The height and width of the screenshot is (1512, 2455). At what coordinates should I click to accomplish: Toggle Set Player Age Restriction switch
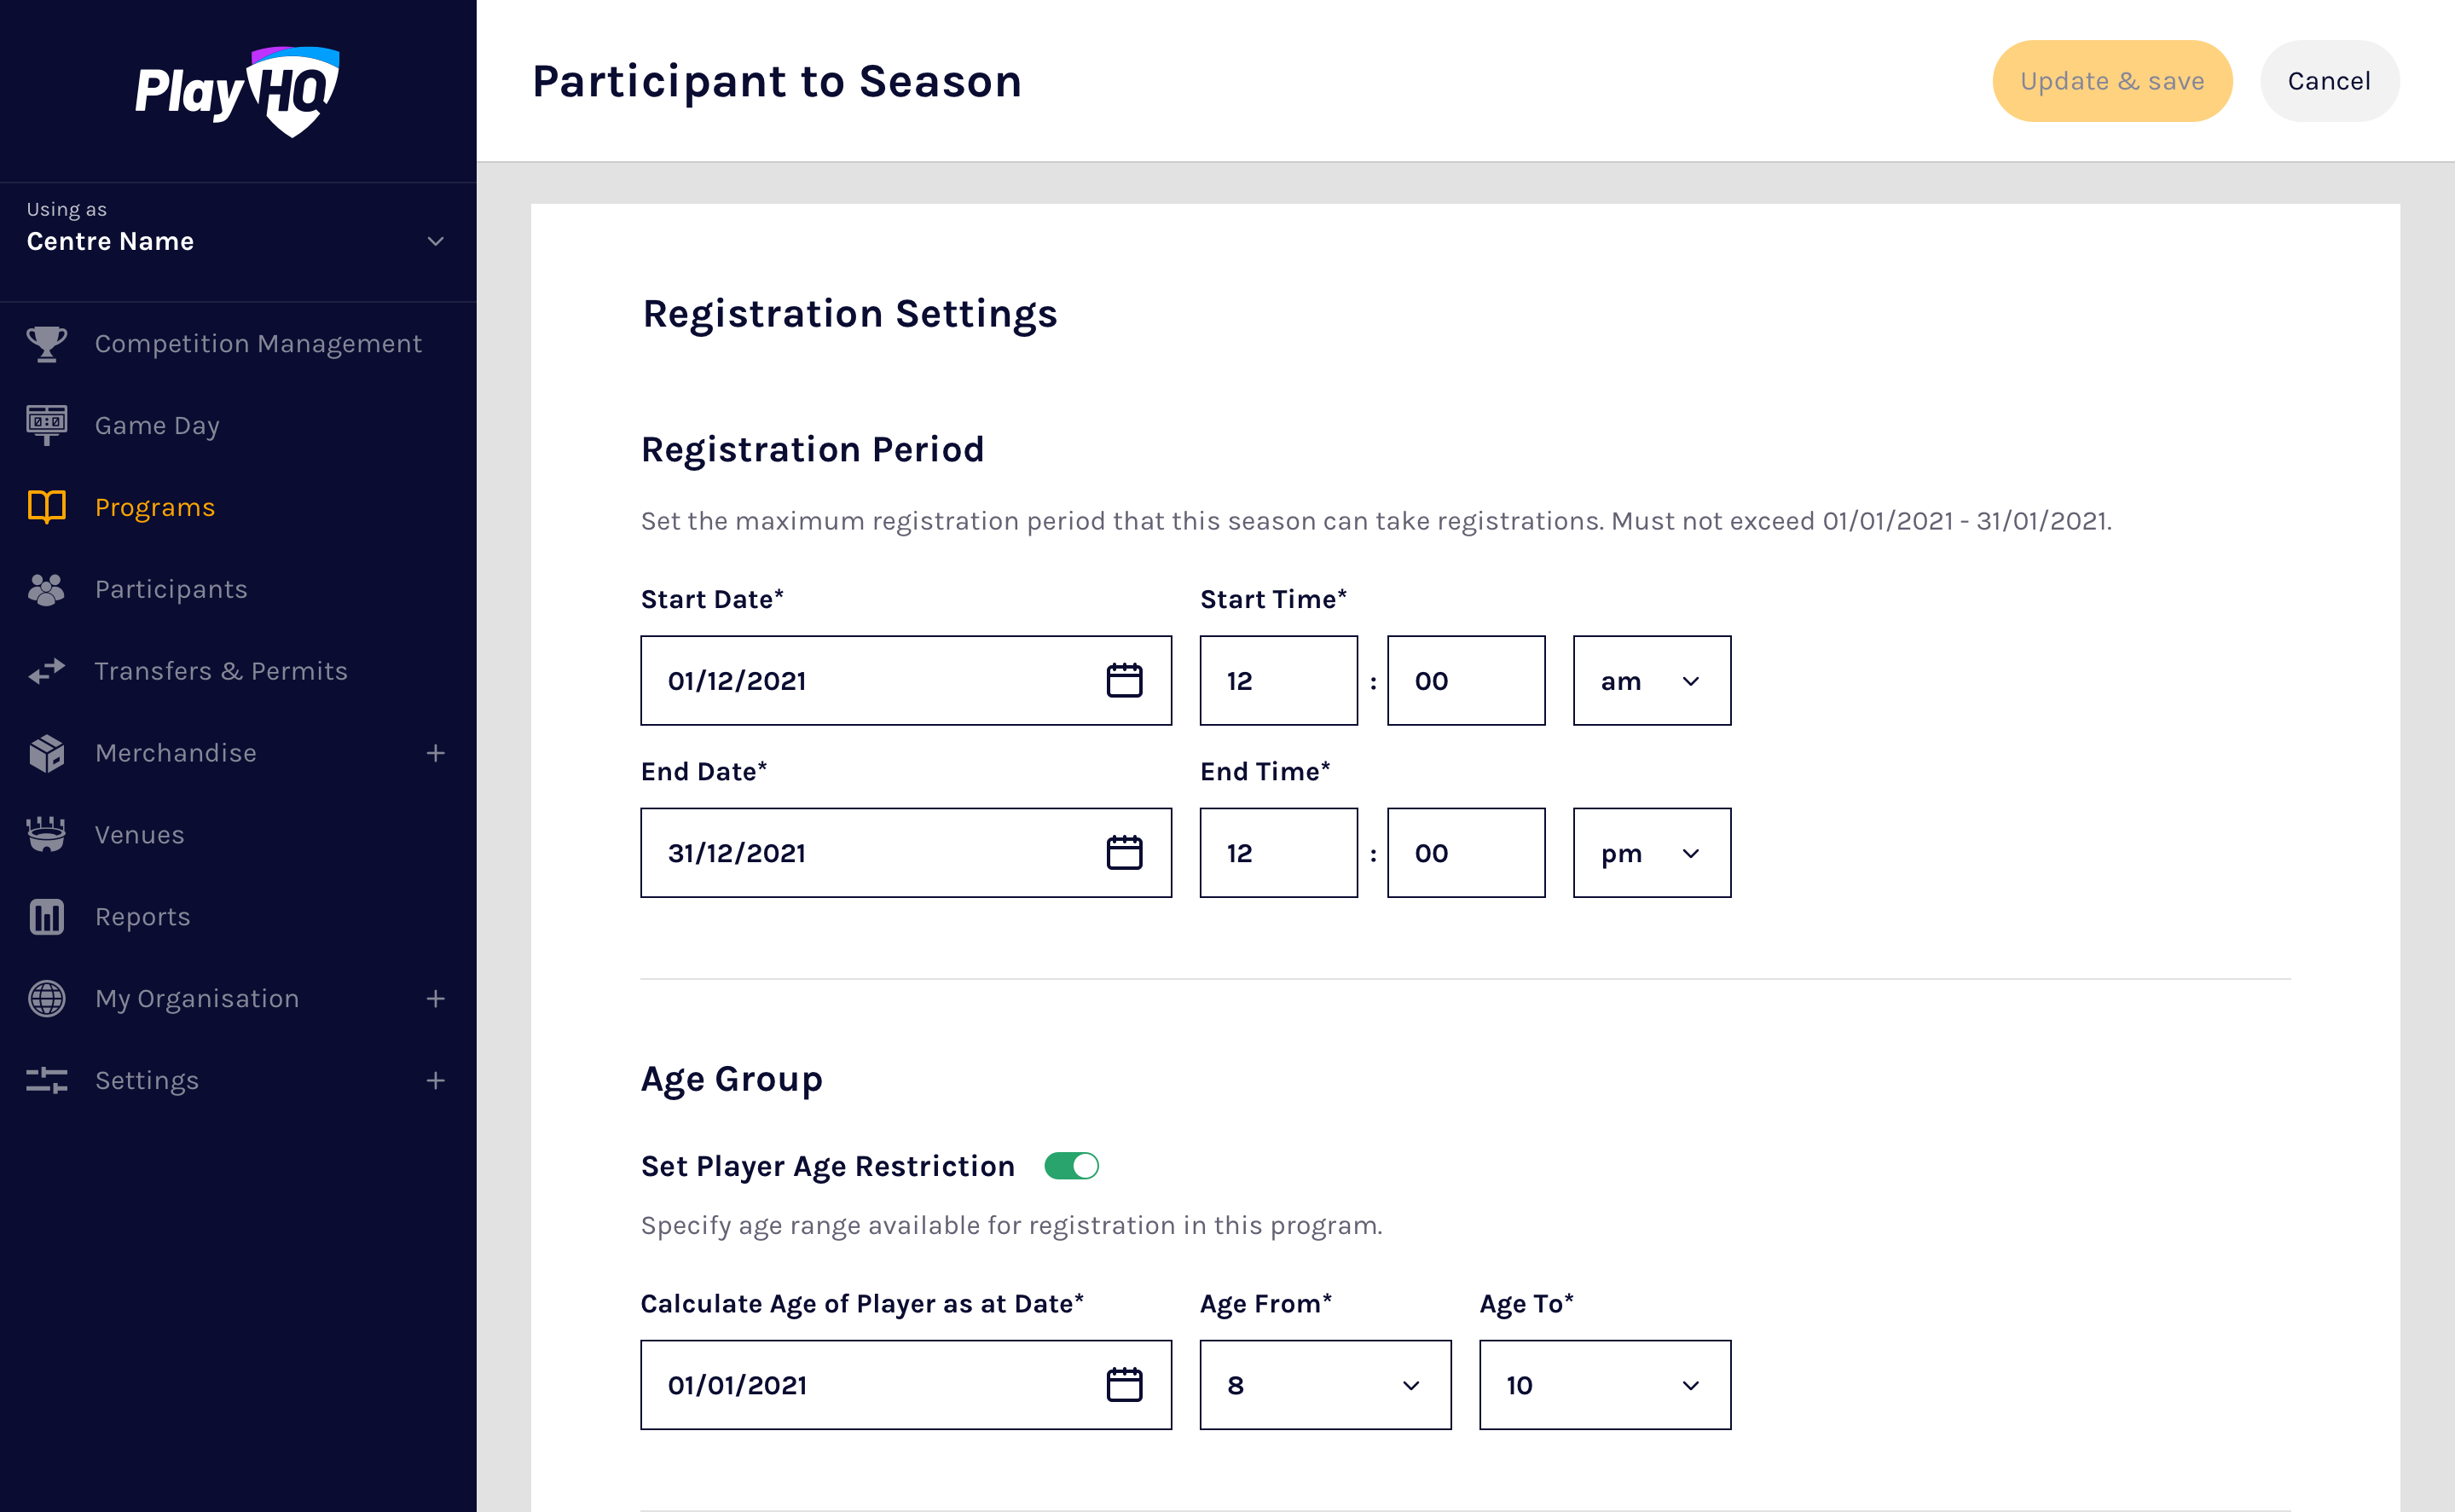(1071, 1166)
